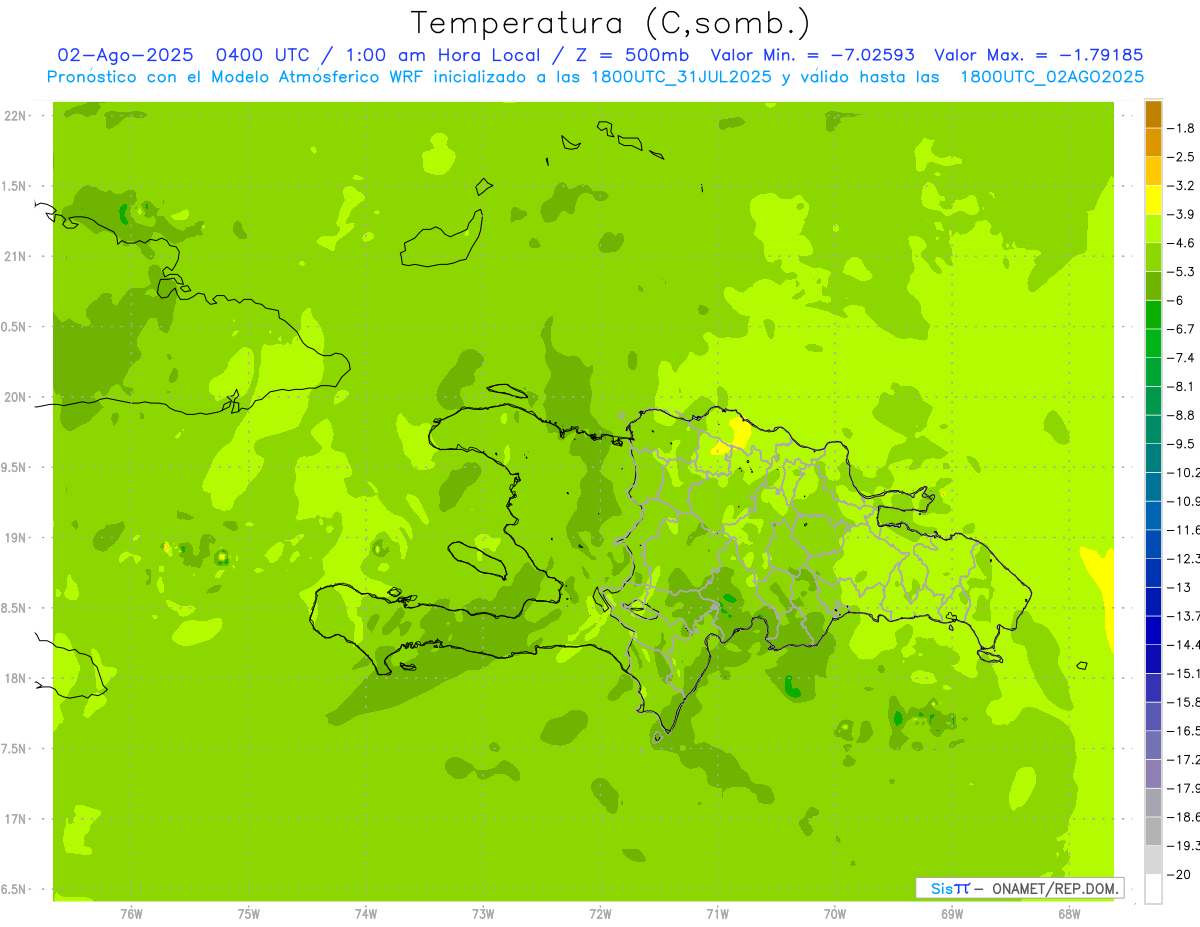Click the white swatch below -20
The height and width of the screenshot is (927, 1200).
[x=1153, y=888]
